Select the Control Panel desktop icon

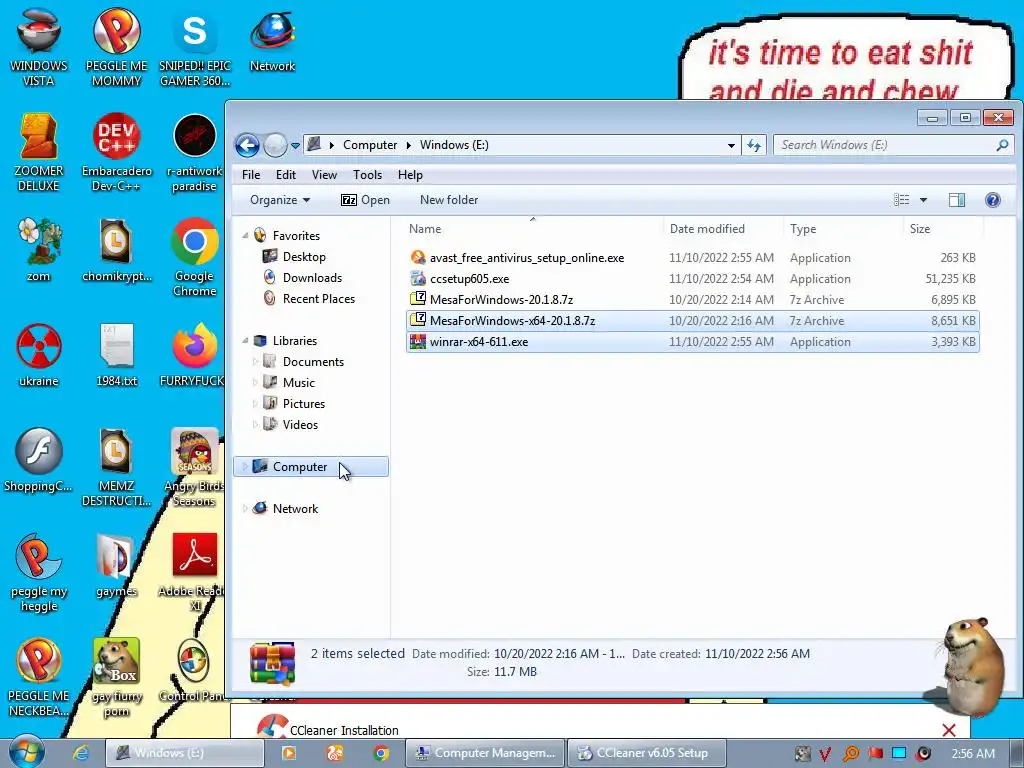tap(193, 670)
